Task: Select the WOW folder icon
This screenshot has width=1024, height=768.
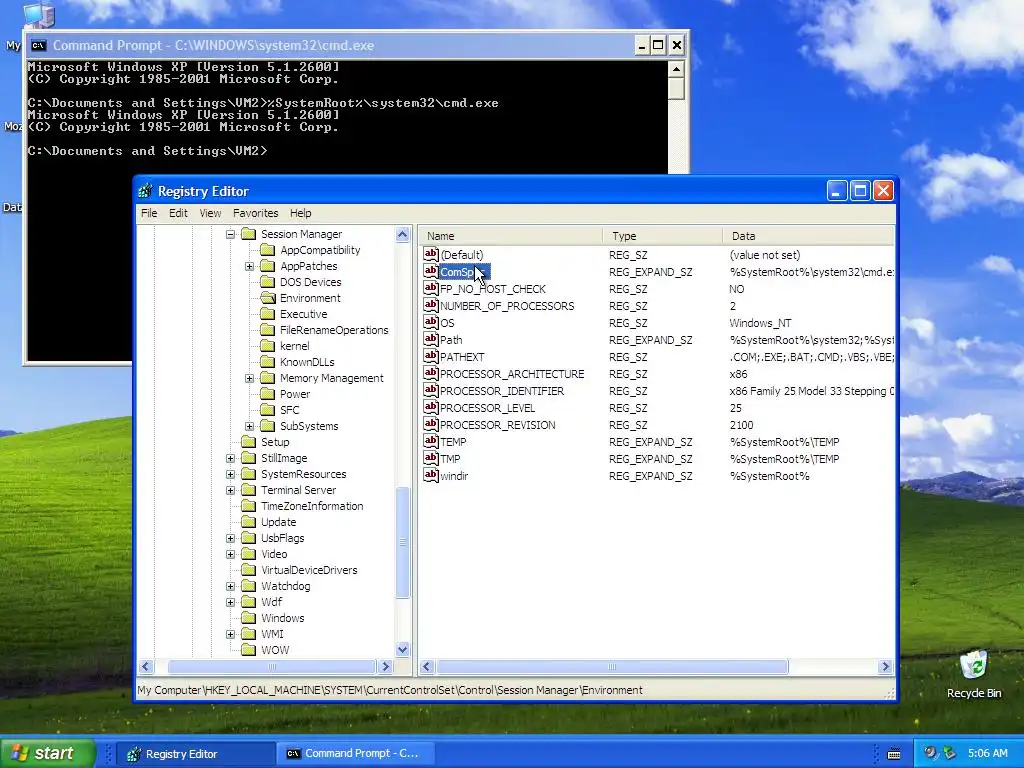Action: coord(248,650)
